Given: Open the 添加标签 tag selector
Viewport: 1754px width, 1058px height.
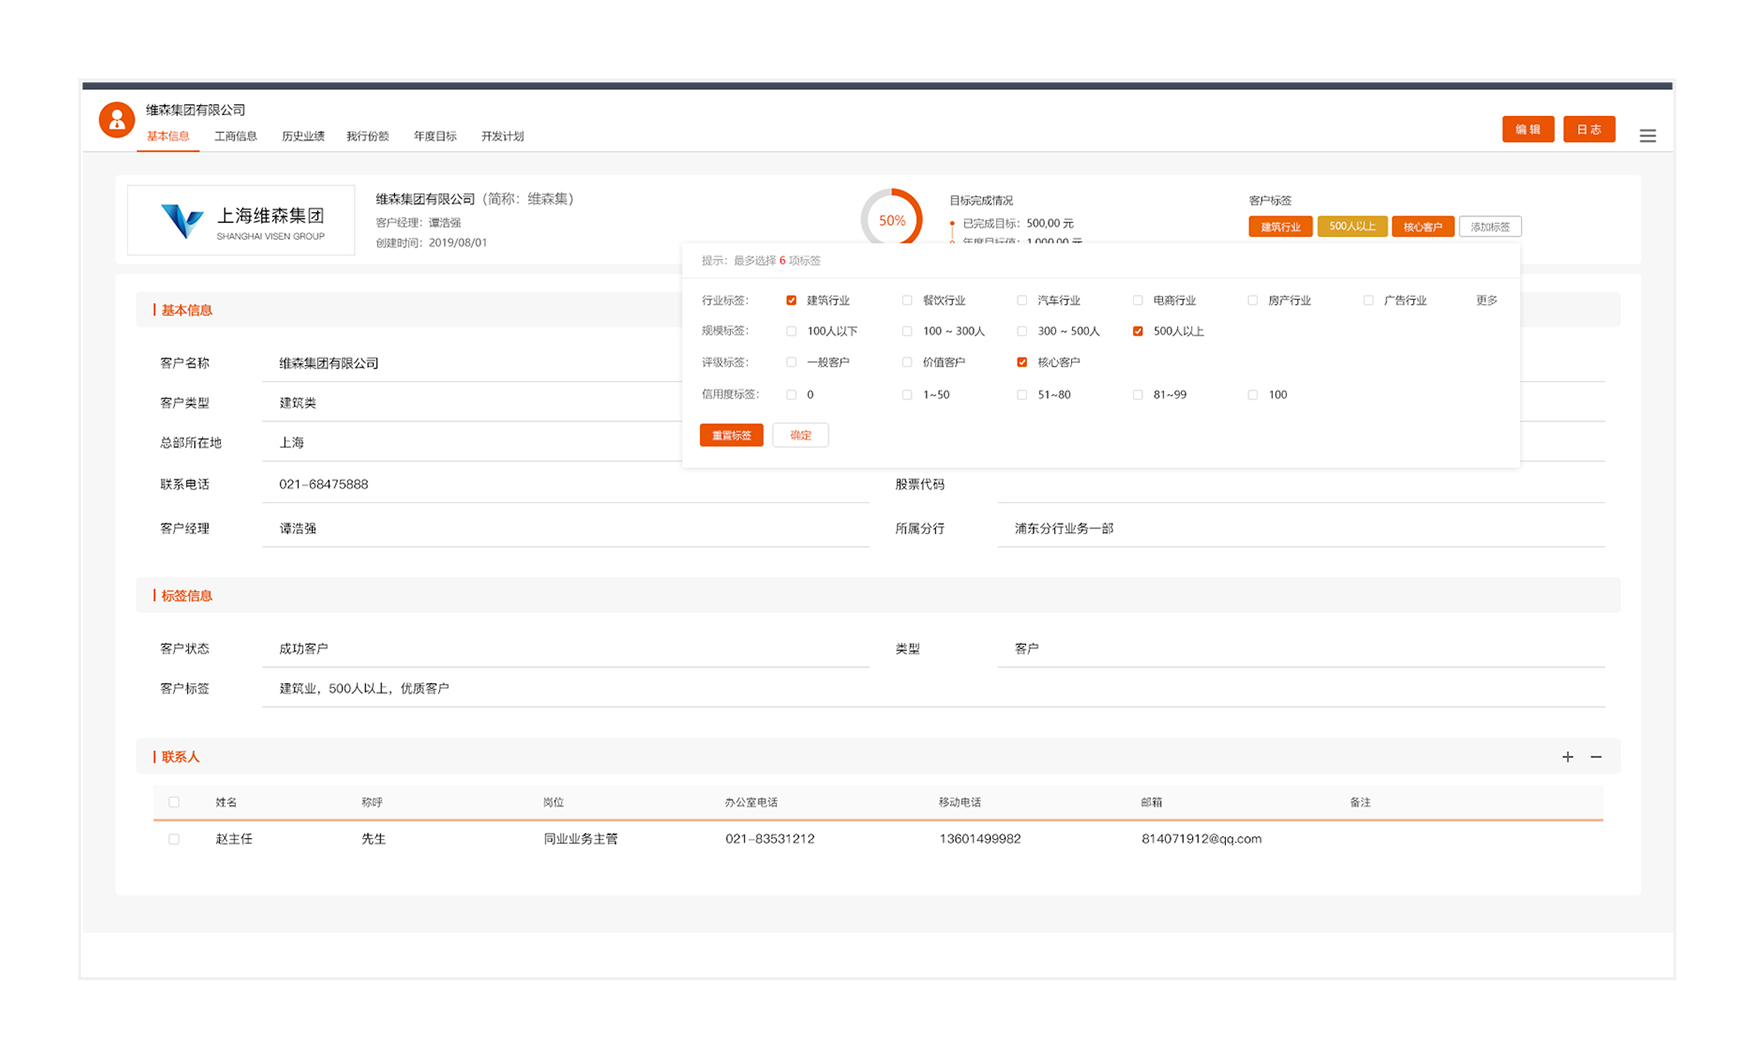Looking at the screenshot, I should point(1489,227).
